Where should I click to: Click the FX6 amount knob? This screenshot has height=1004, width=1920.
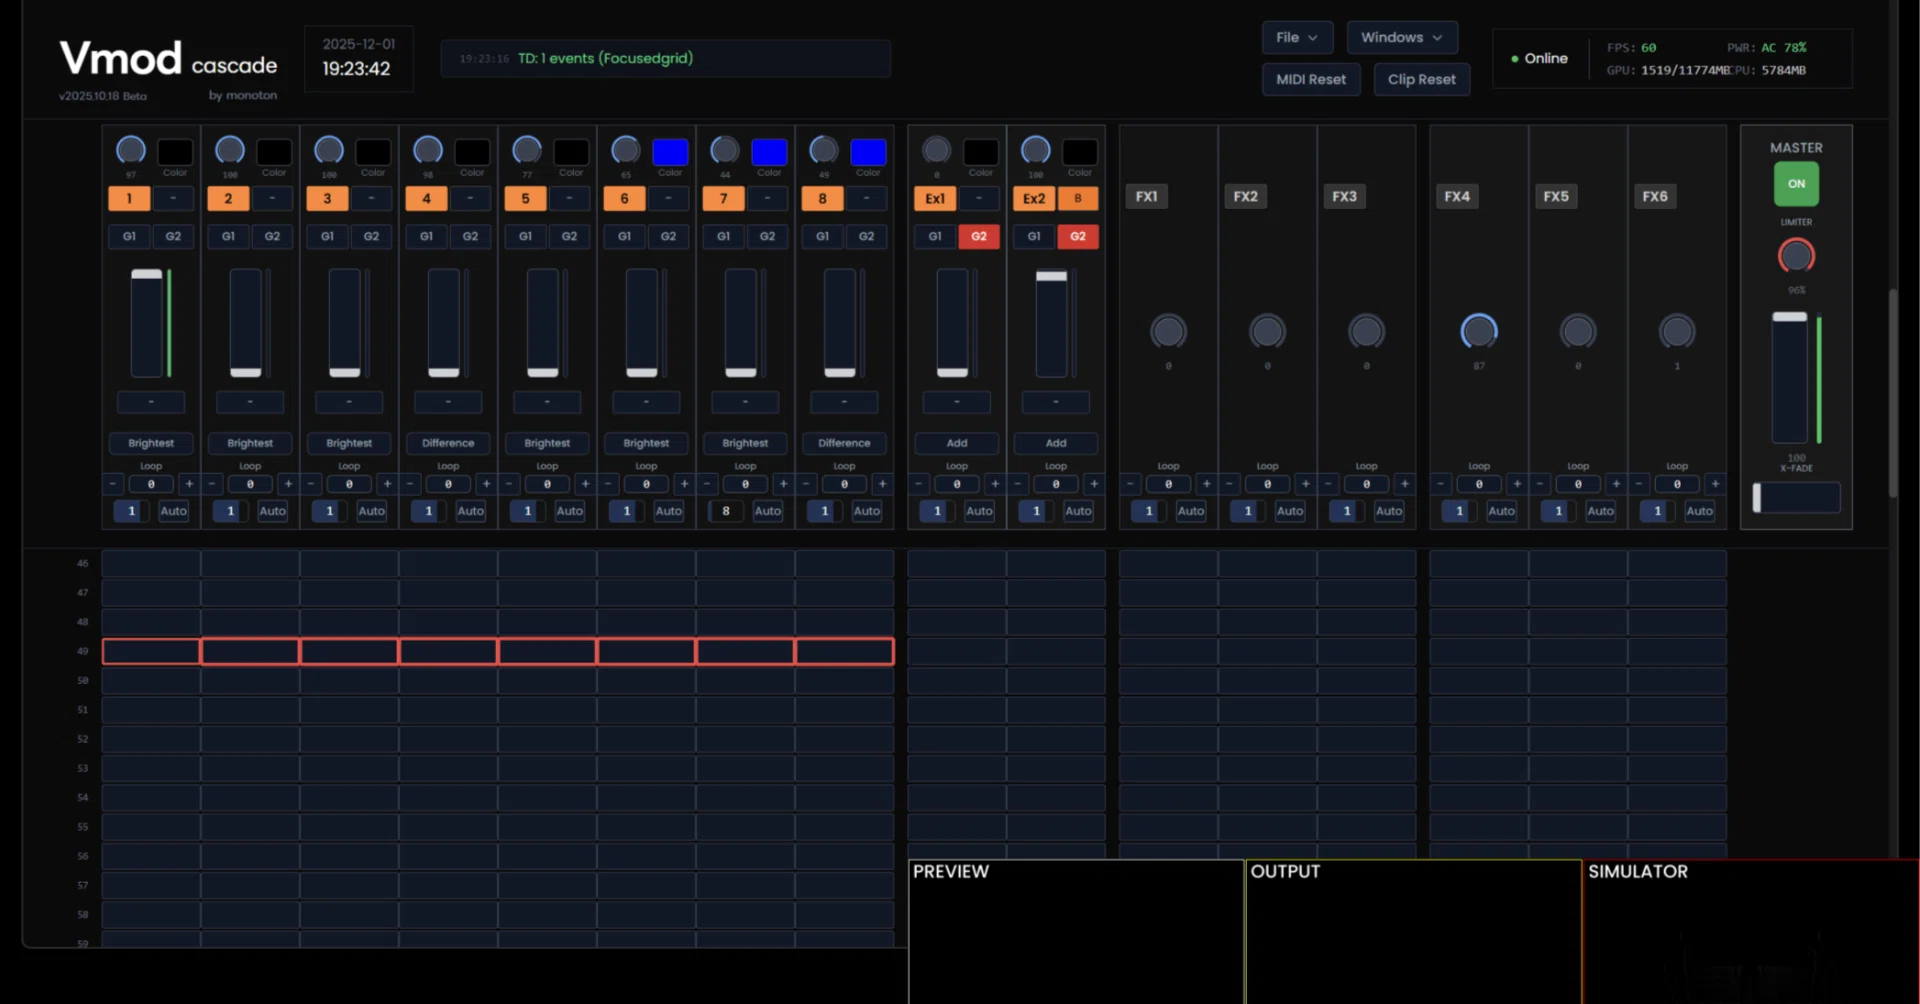pos(1676,331)
